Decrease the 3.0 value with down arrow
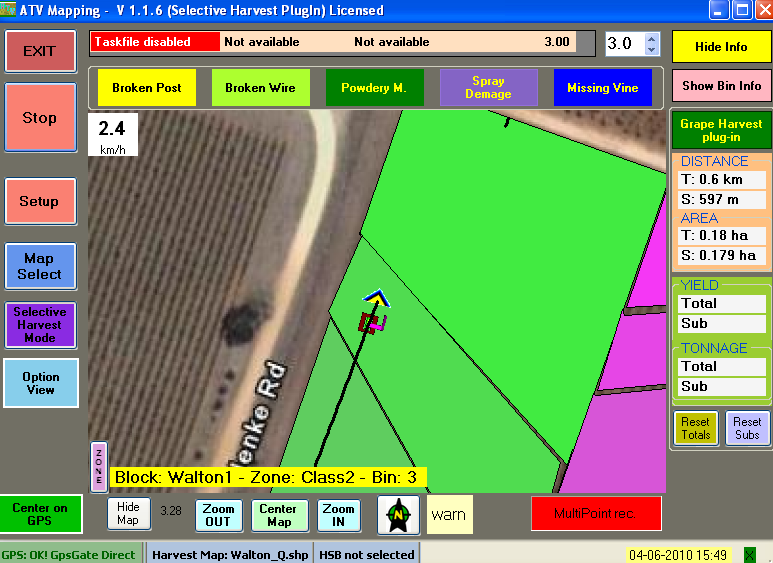773x563 pixels. 652,50
